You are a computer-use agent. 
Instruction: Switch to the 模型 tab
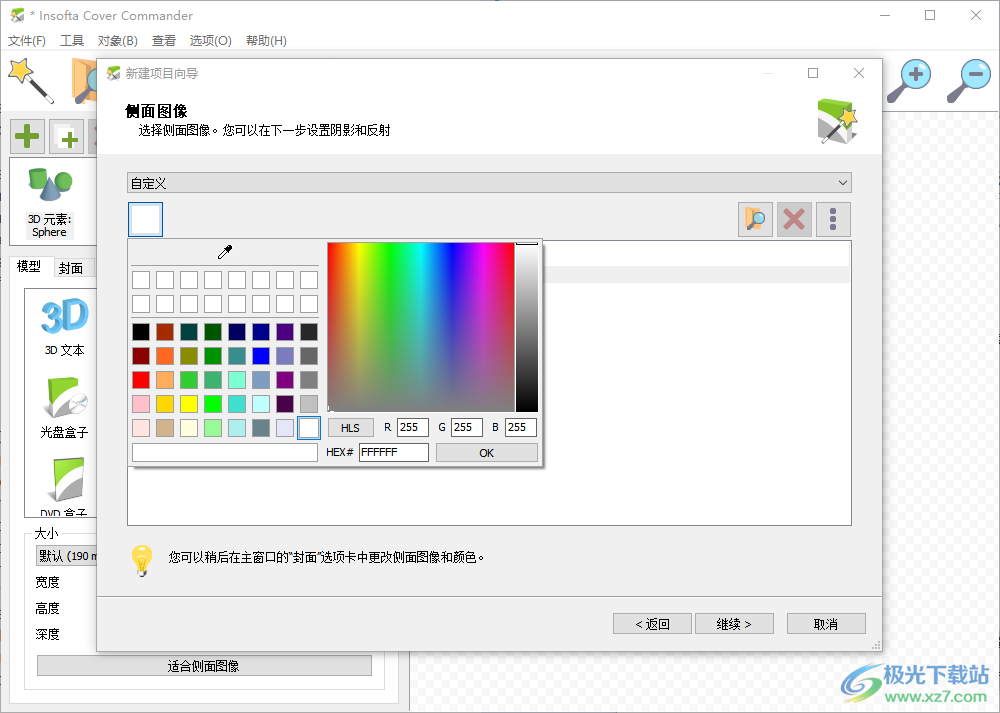point(29,266)
